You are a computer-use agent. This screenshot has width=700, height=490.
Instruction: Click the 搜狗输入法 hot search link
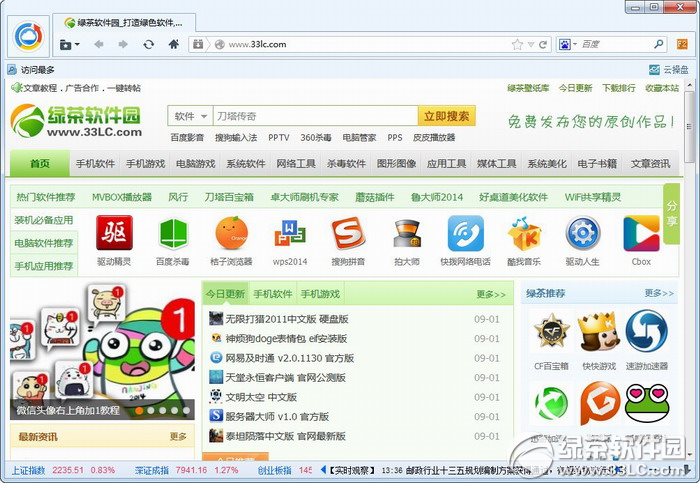(x=236, y=137)
